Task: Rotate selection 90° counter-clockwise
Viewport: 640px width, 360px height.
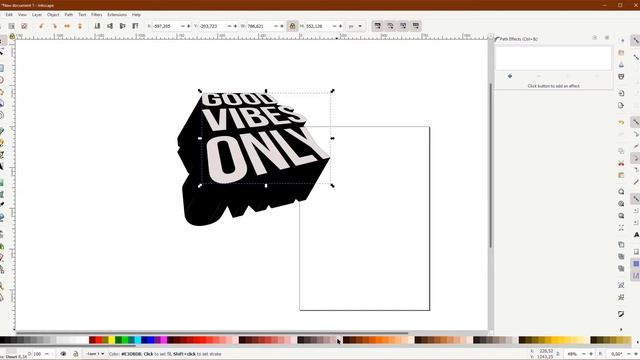Action: (41, 26)
